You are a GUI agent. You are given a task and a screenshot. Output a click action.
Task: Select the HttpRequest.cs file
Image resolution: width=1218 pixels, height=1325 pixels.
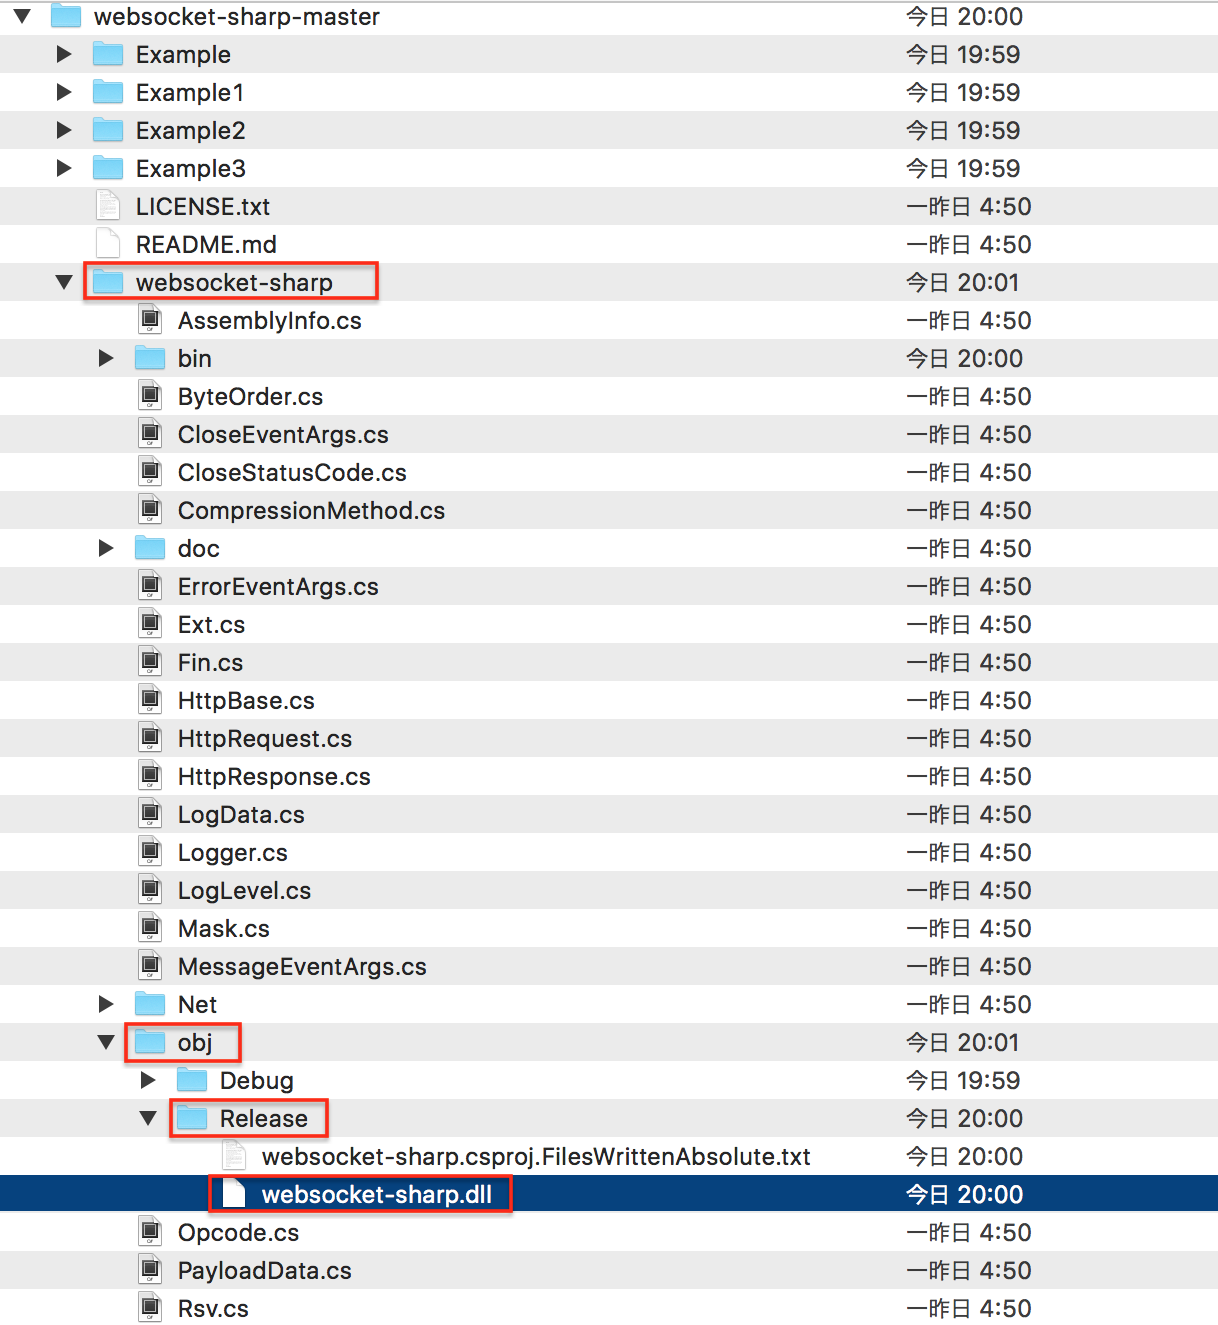(264, 738)
